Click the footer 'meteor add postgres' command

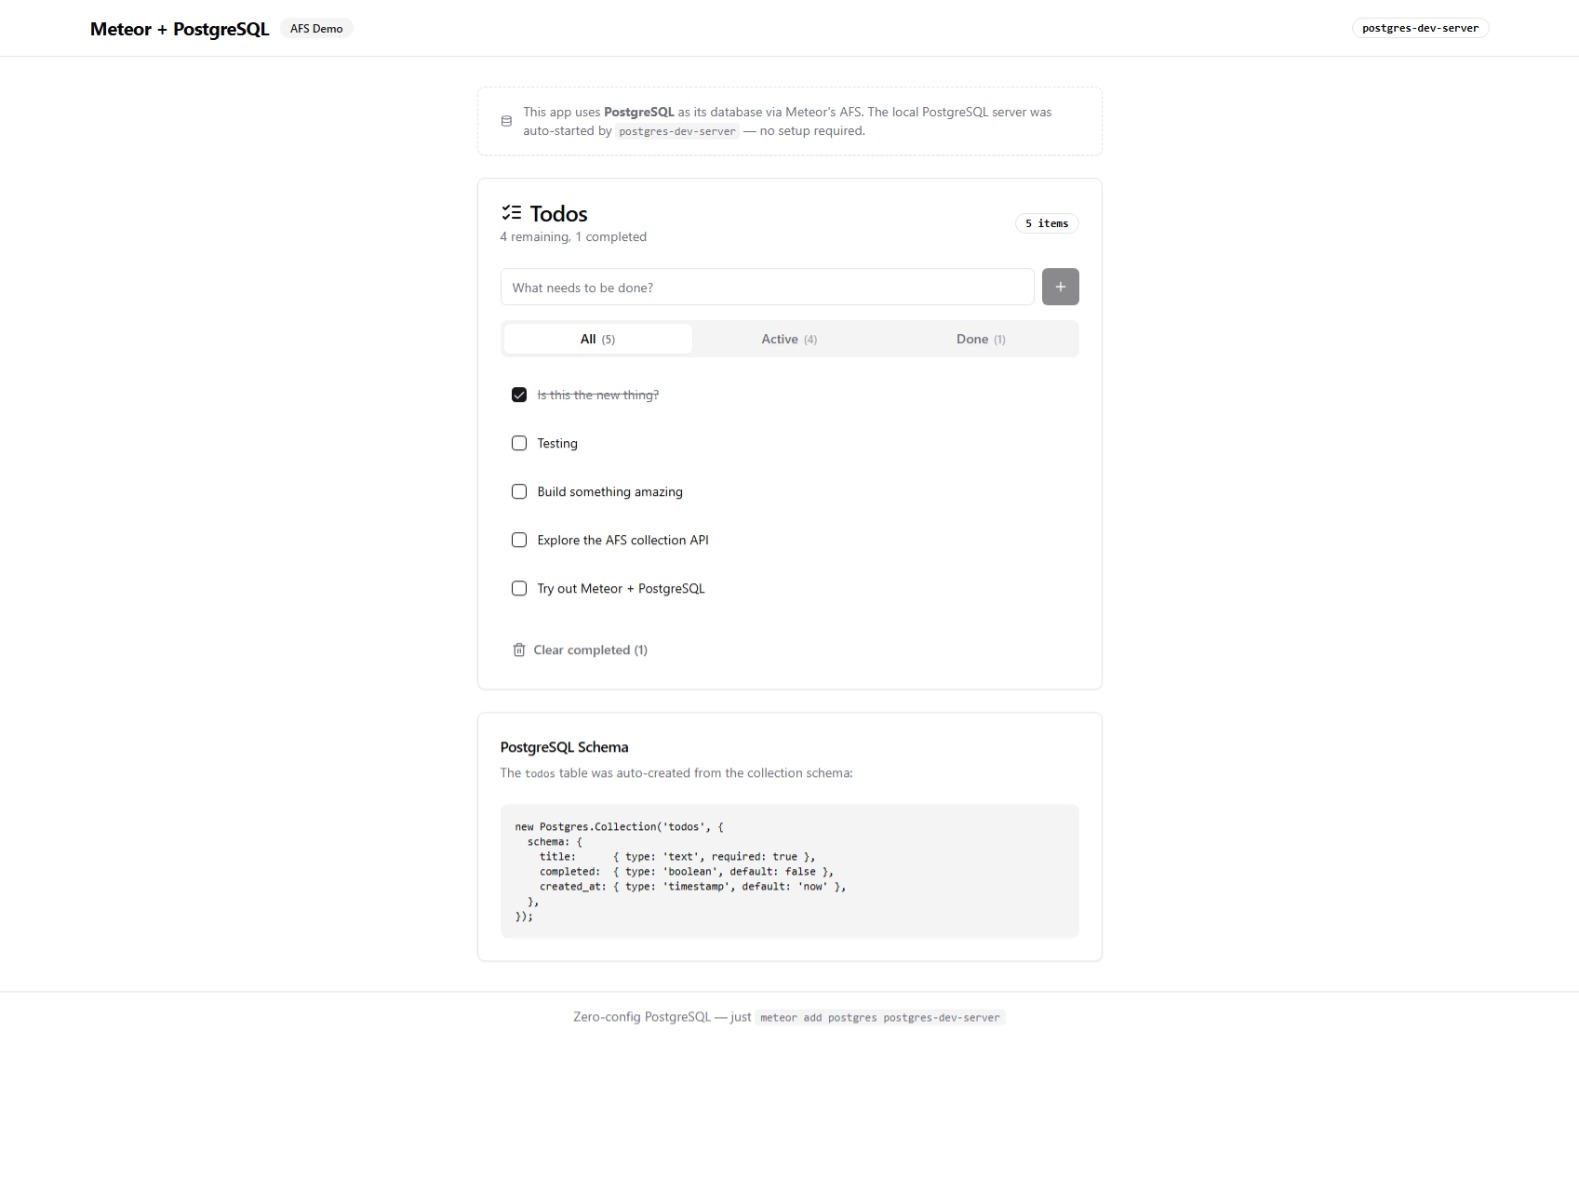click(879, 1018)
